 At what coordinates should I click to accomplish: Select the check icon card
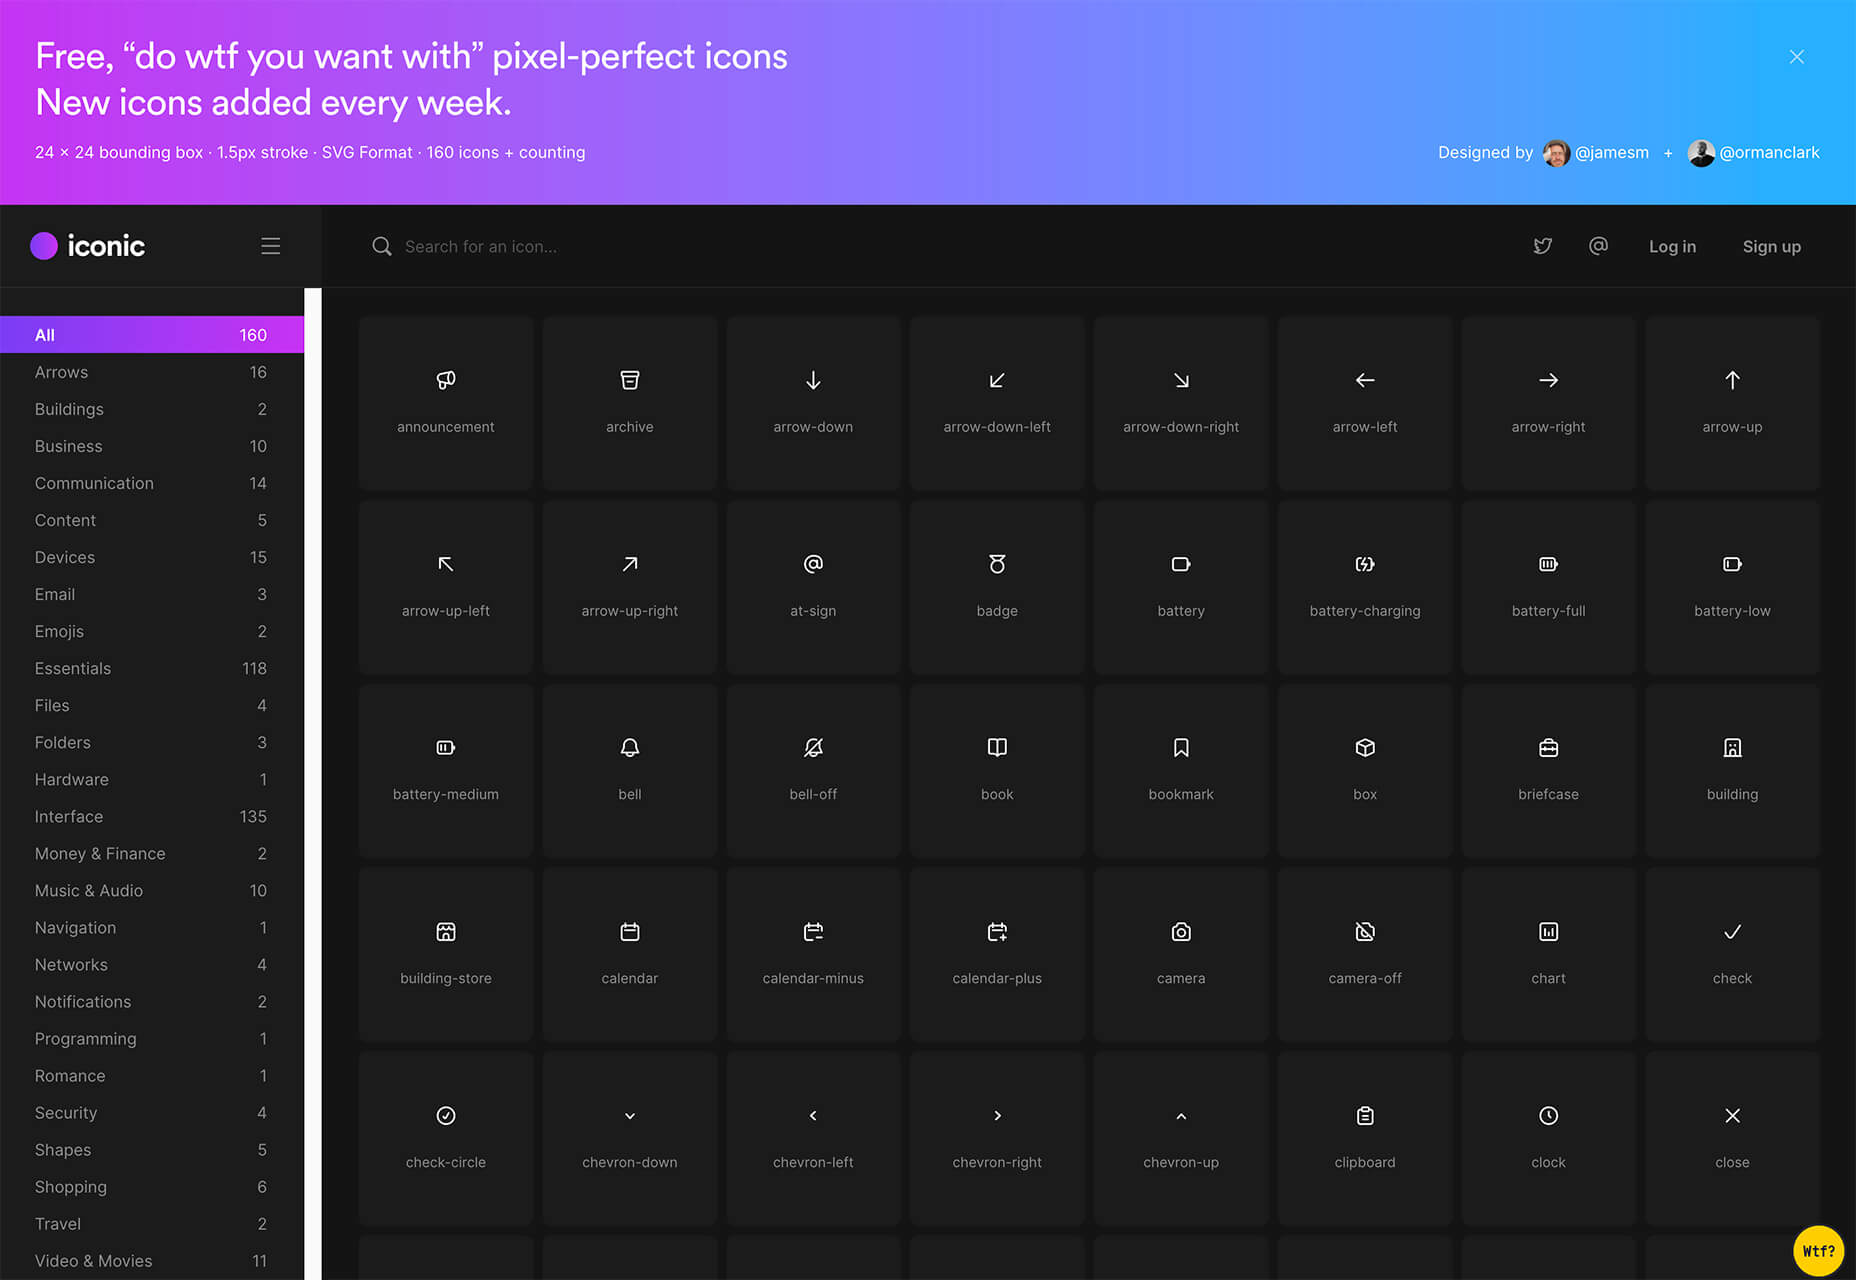[1732, 955]
